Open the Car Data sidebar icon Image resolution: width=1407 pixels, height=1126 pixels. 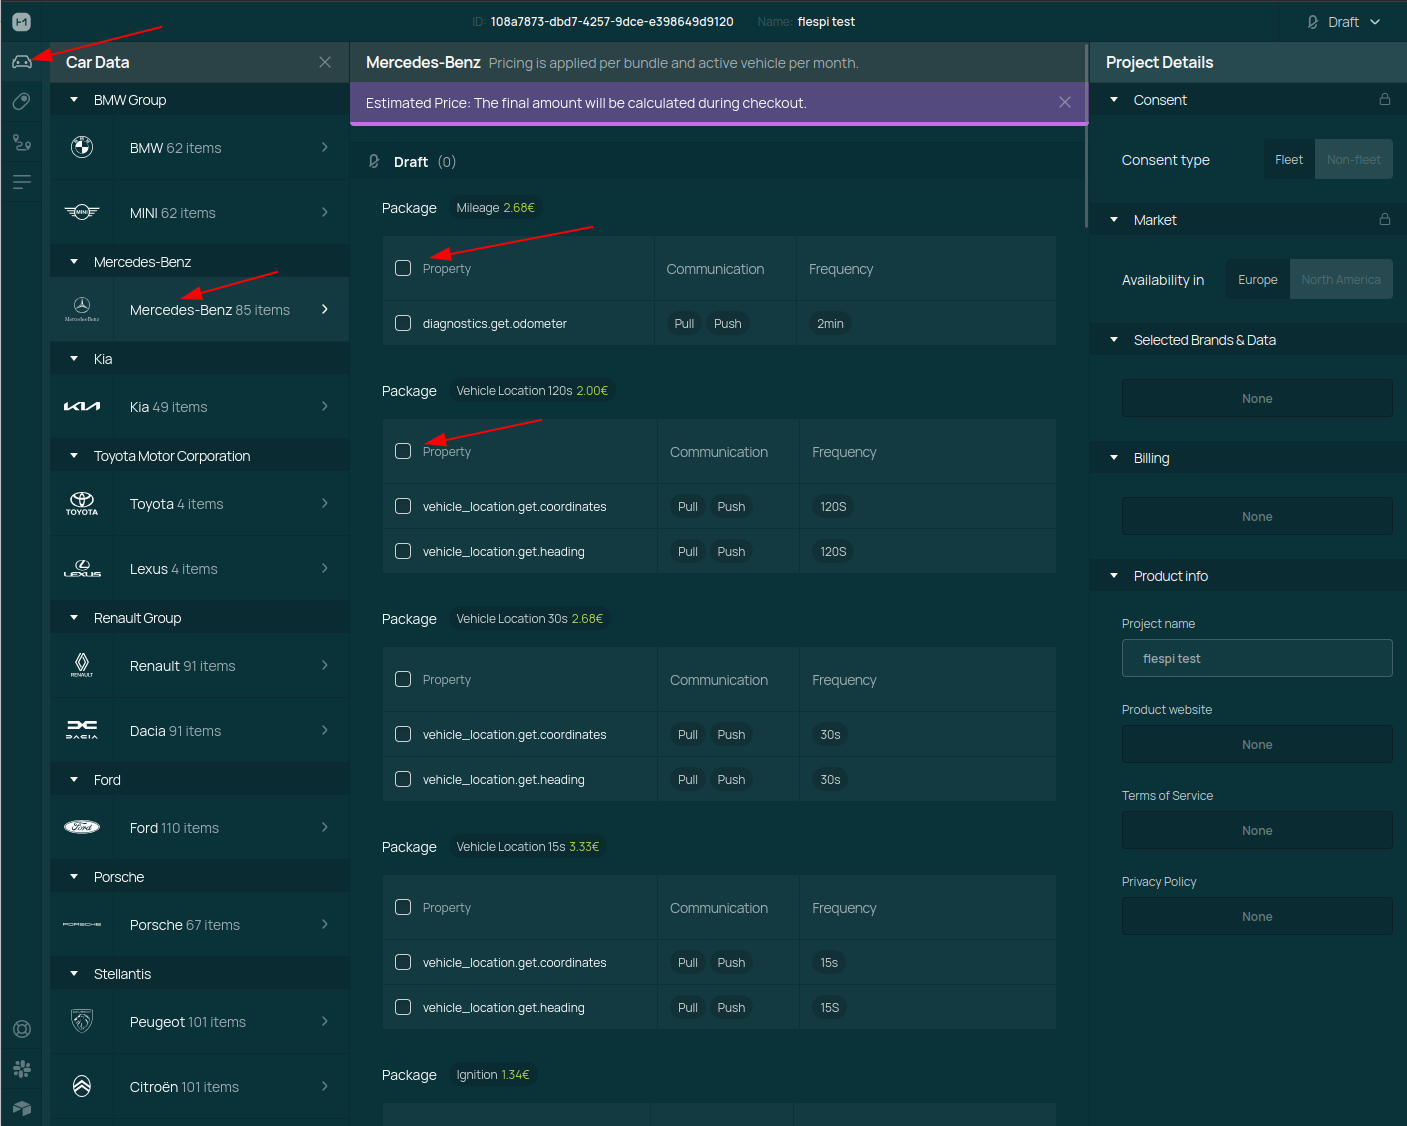tap(22, 62)
